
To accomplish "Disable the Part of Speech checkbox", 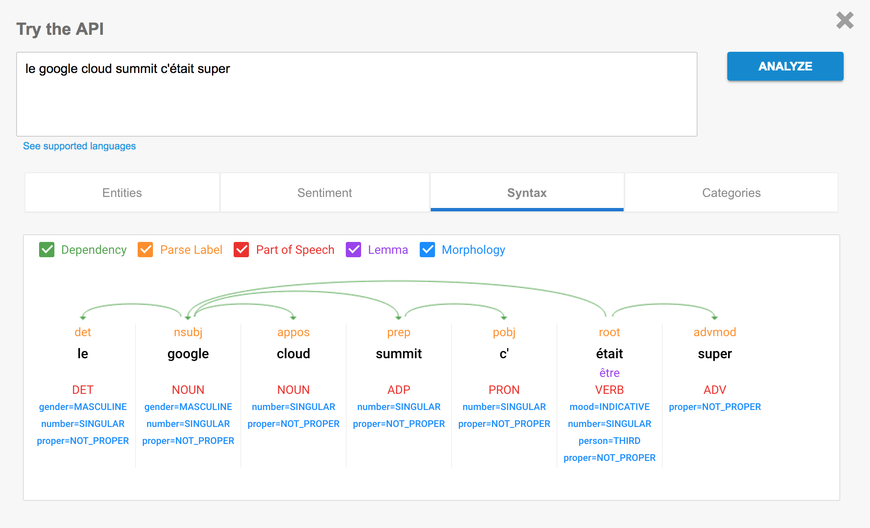I will [x=241, y=250].
